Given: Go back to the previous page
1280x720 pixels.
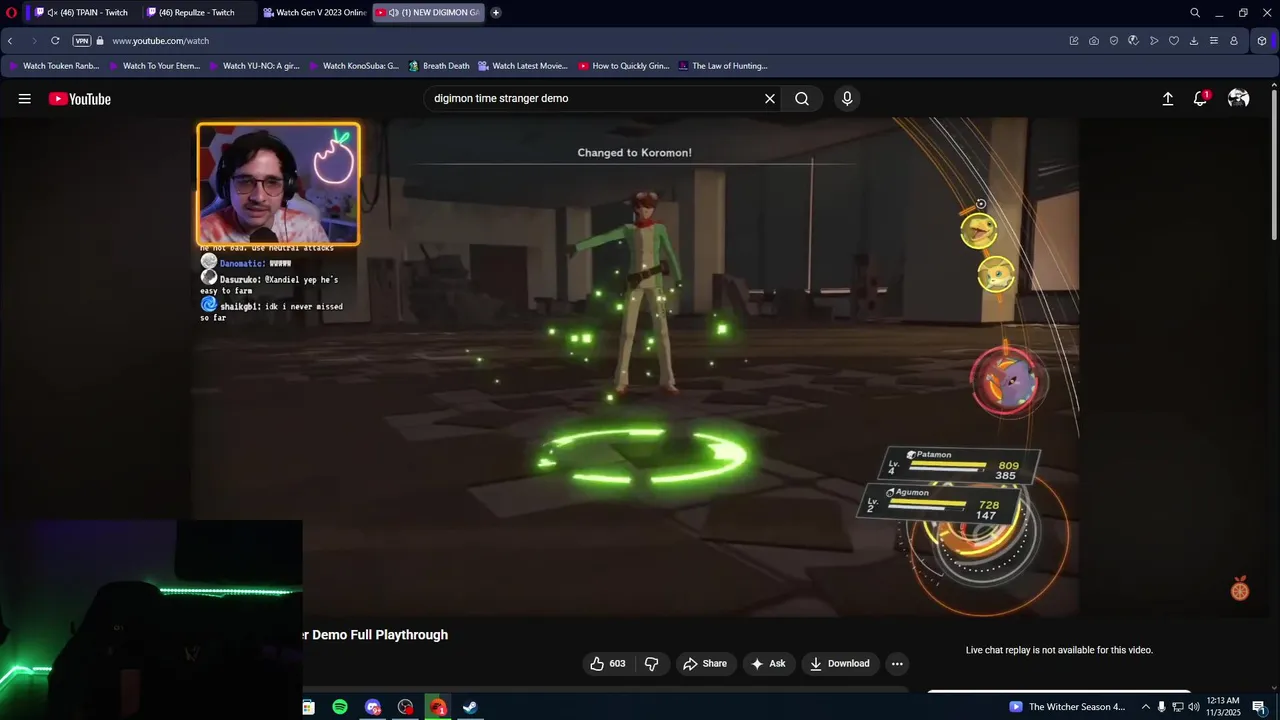Looking at the screenshot, I should coord(10,41).
